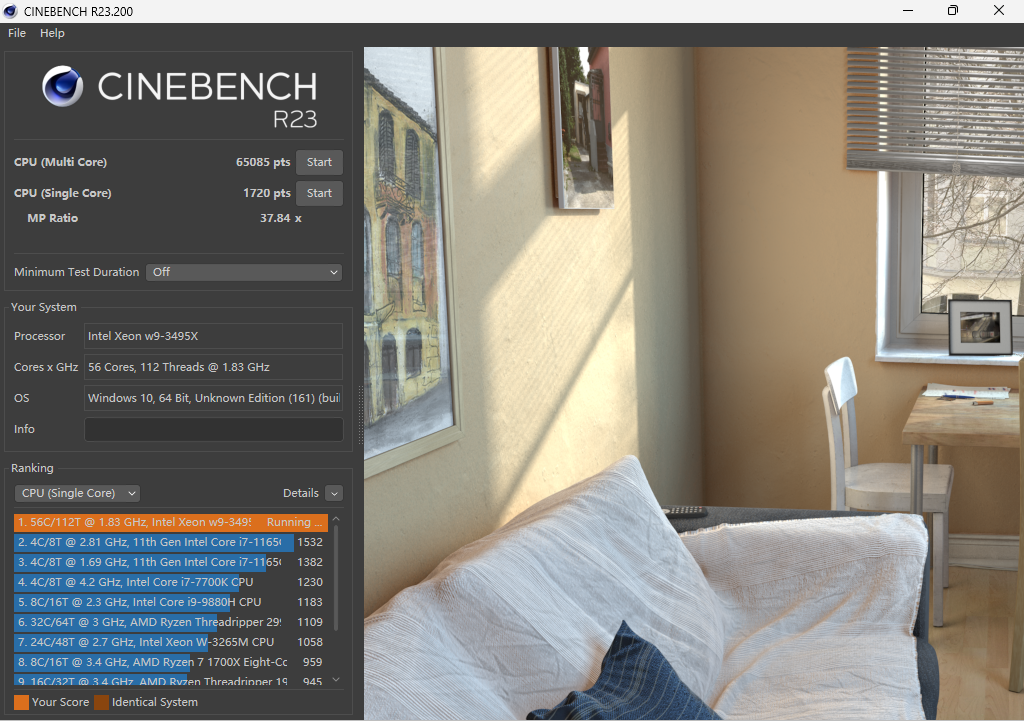Minimize the Cinebench window

click(908, 10)
